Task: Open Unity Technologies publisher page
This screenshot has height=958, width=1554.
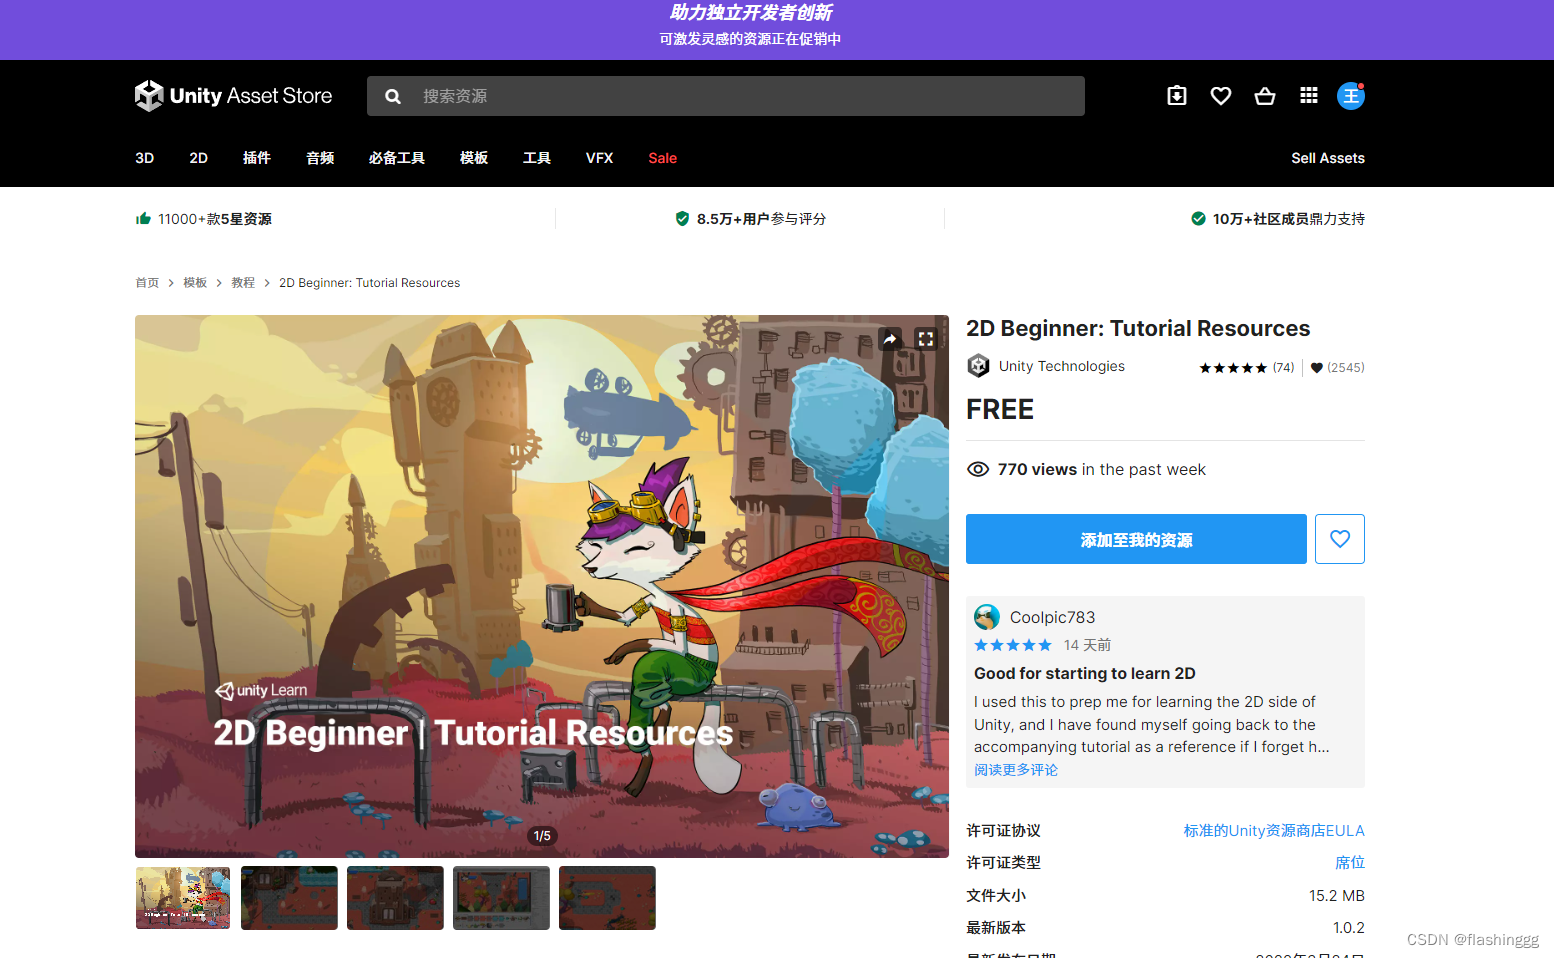Action: click(1062, 366)
